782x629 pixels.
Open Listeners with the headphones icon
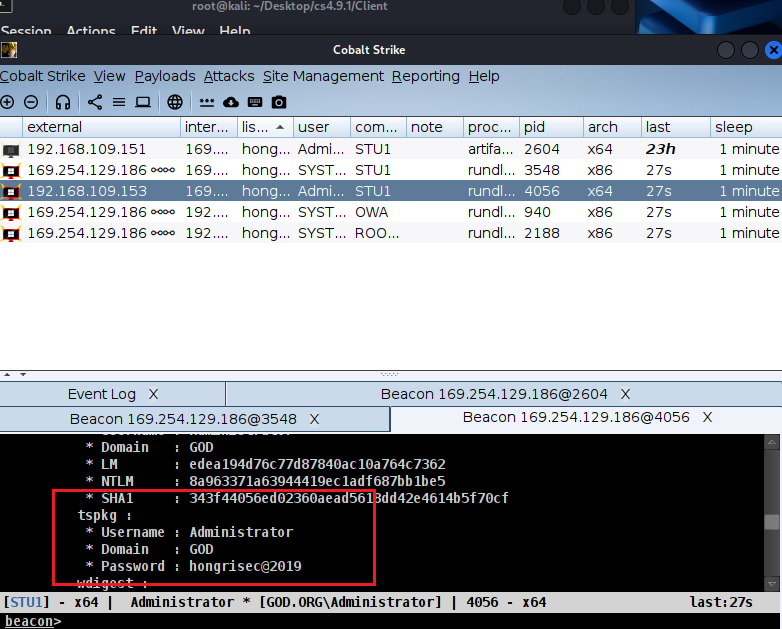(x=63, y=102)
